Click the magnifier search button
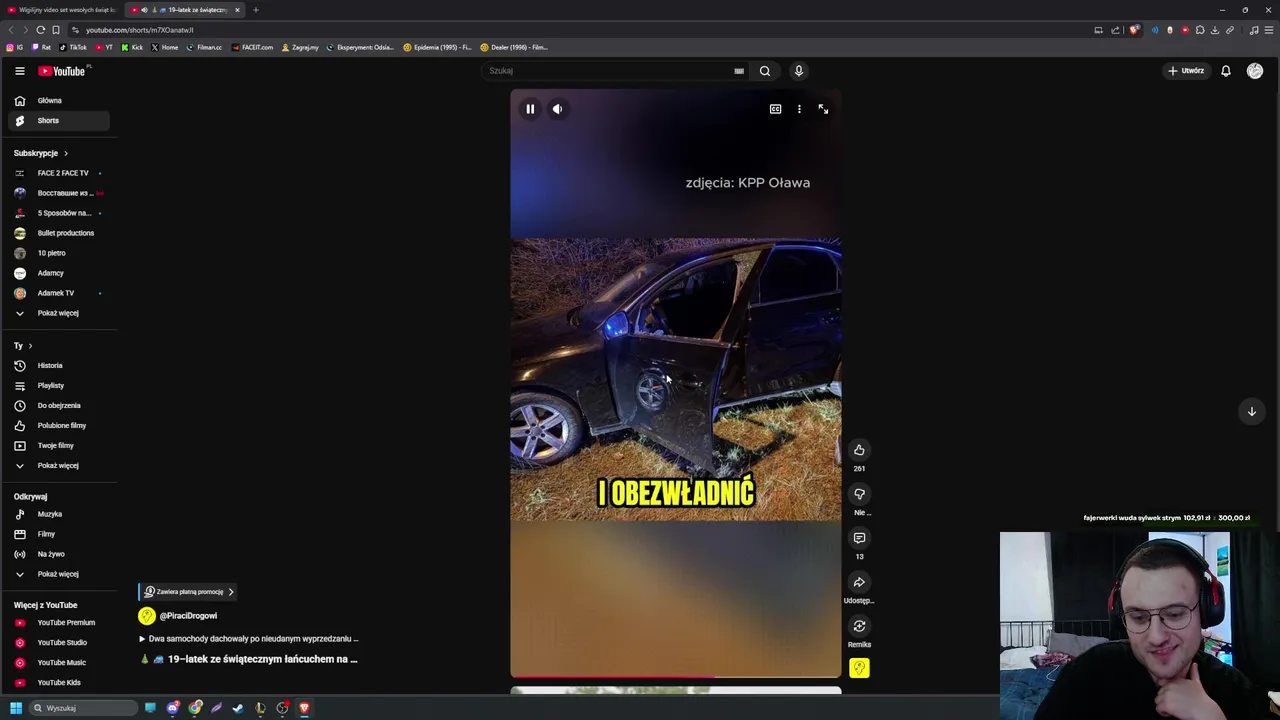The width and height of the screenshot is (1280, 720). point(765,71)
